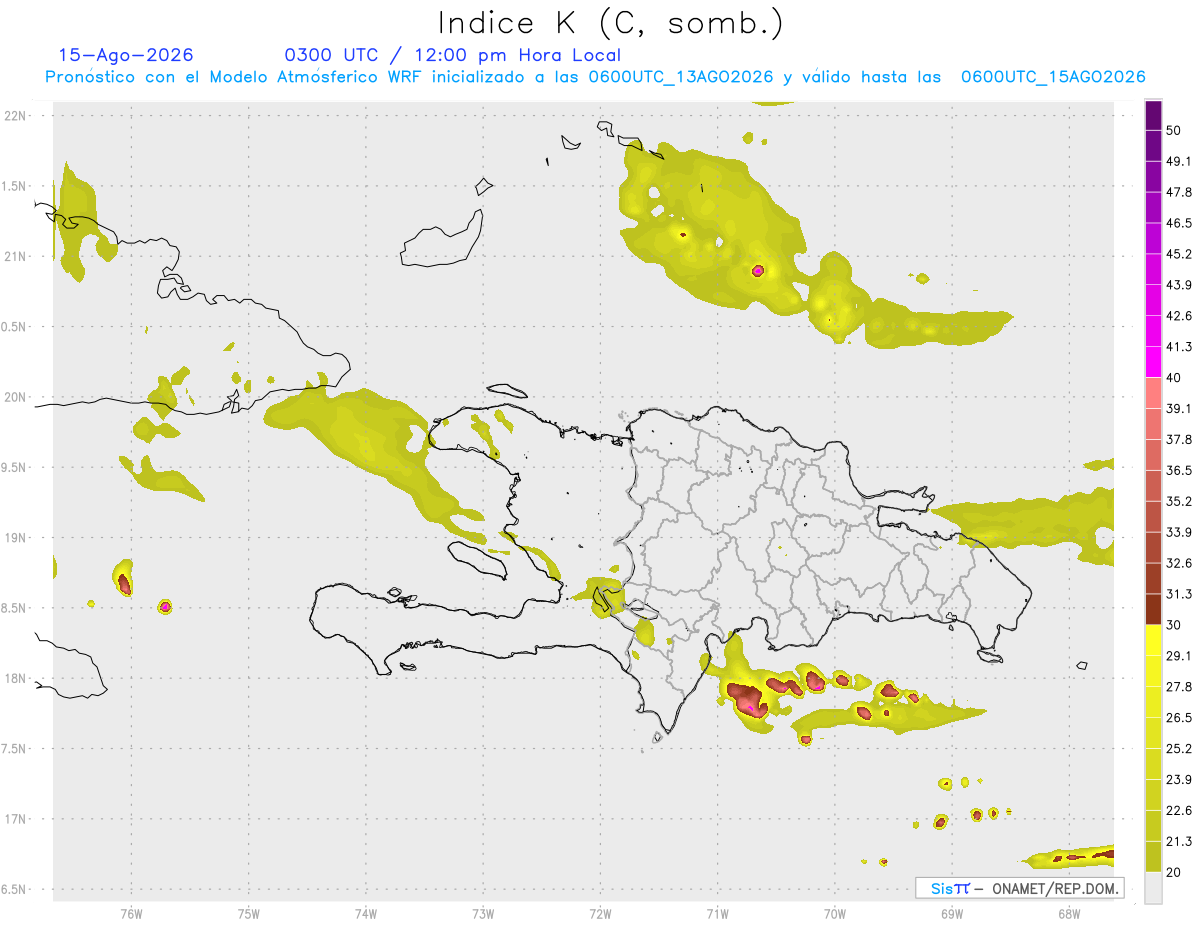Select the bright magenta swatch between 40 and 41.3
Viewport: 1200px width, 927px height.
tap(1154, 362)
